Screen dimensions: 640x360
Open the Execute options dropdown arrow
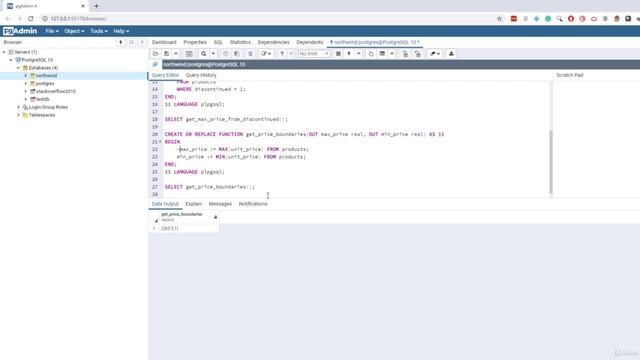(358, 54)
